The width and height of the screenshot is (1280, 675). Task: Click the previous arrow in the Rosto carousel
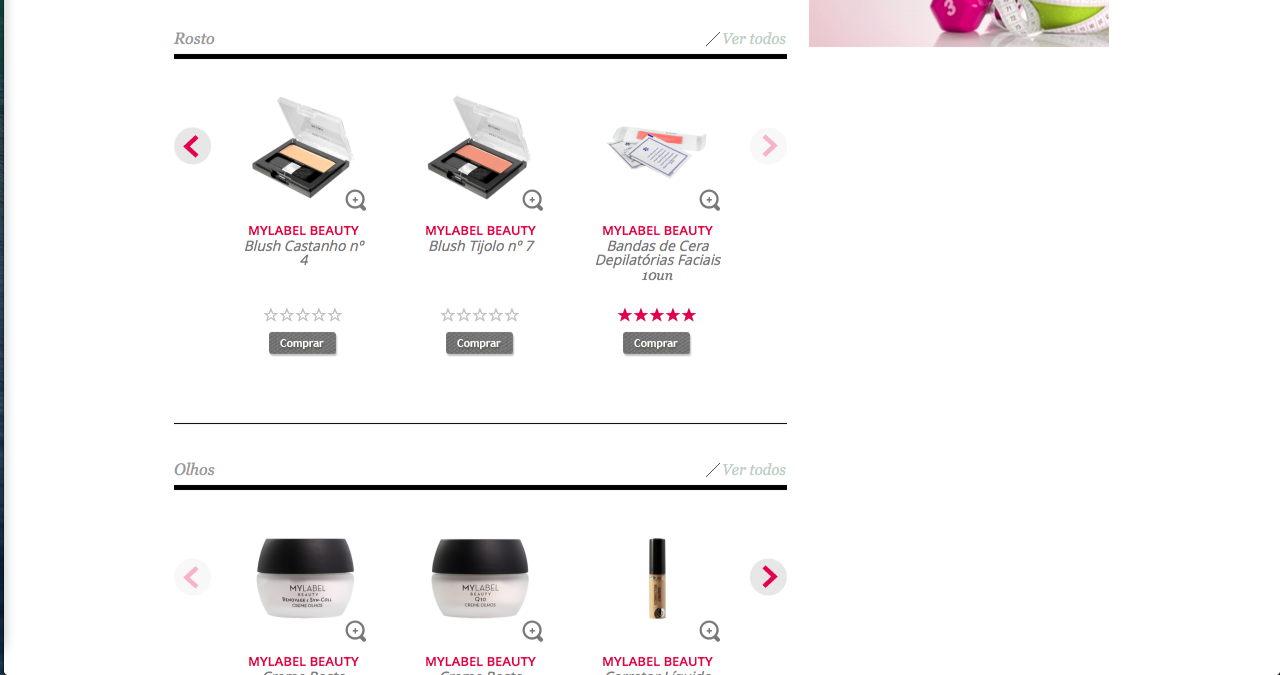(192, 146)
